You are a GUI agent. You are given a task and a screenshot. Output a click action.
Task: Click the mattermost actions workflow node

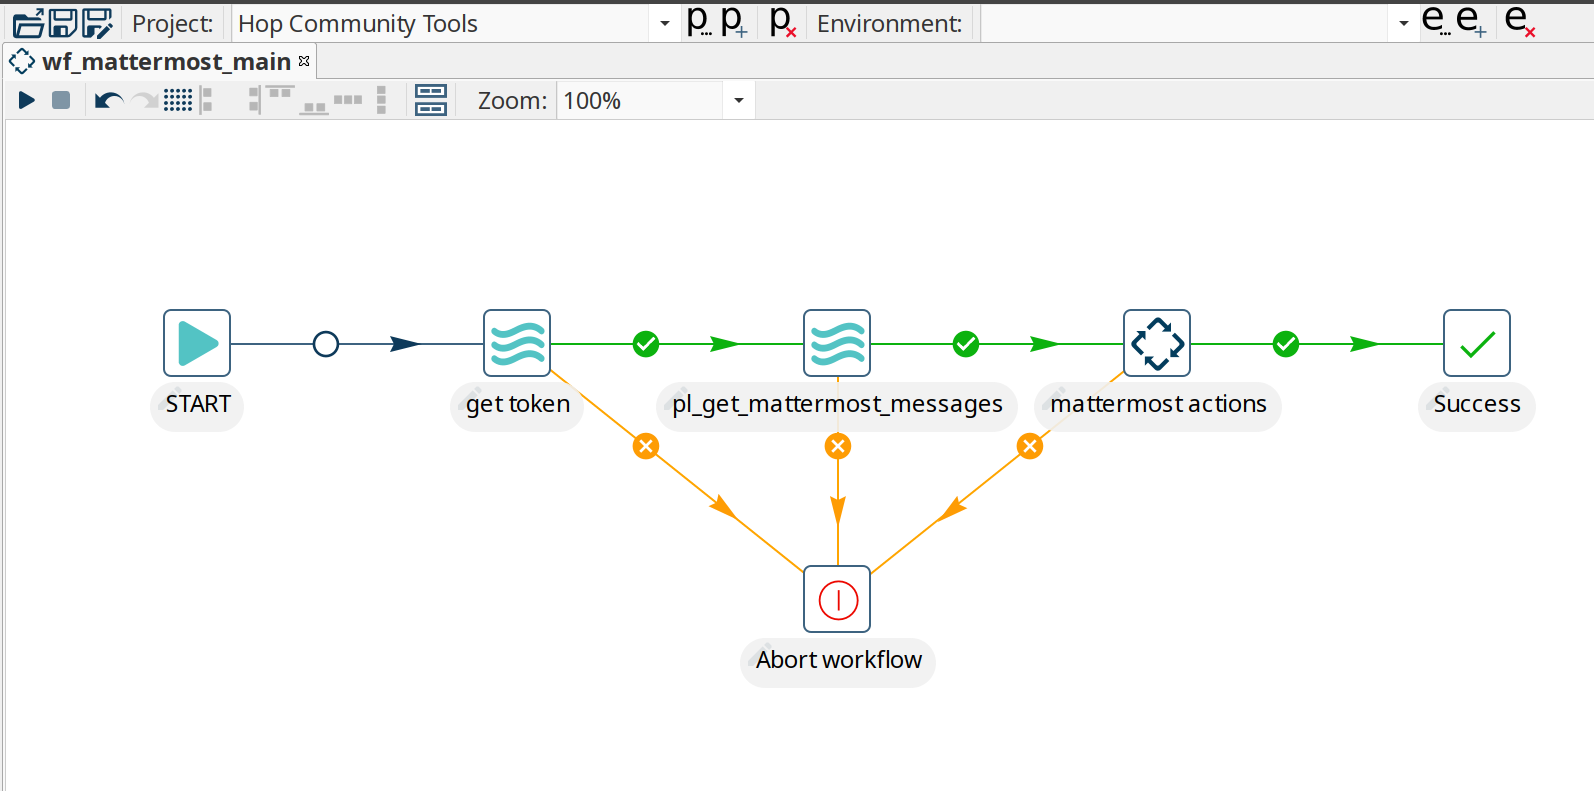[1157, 343]
